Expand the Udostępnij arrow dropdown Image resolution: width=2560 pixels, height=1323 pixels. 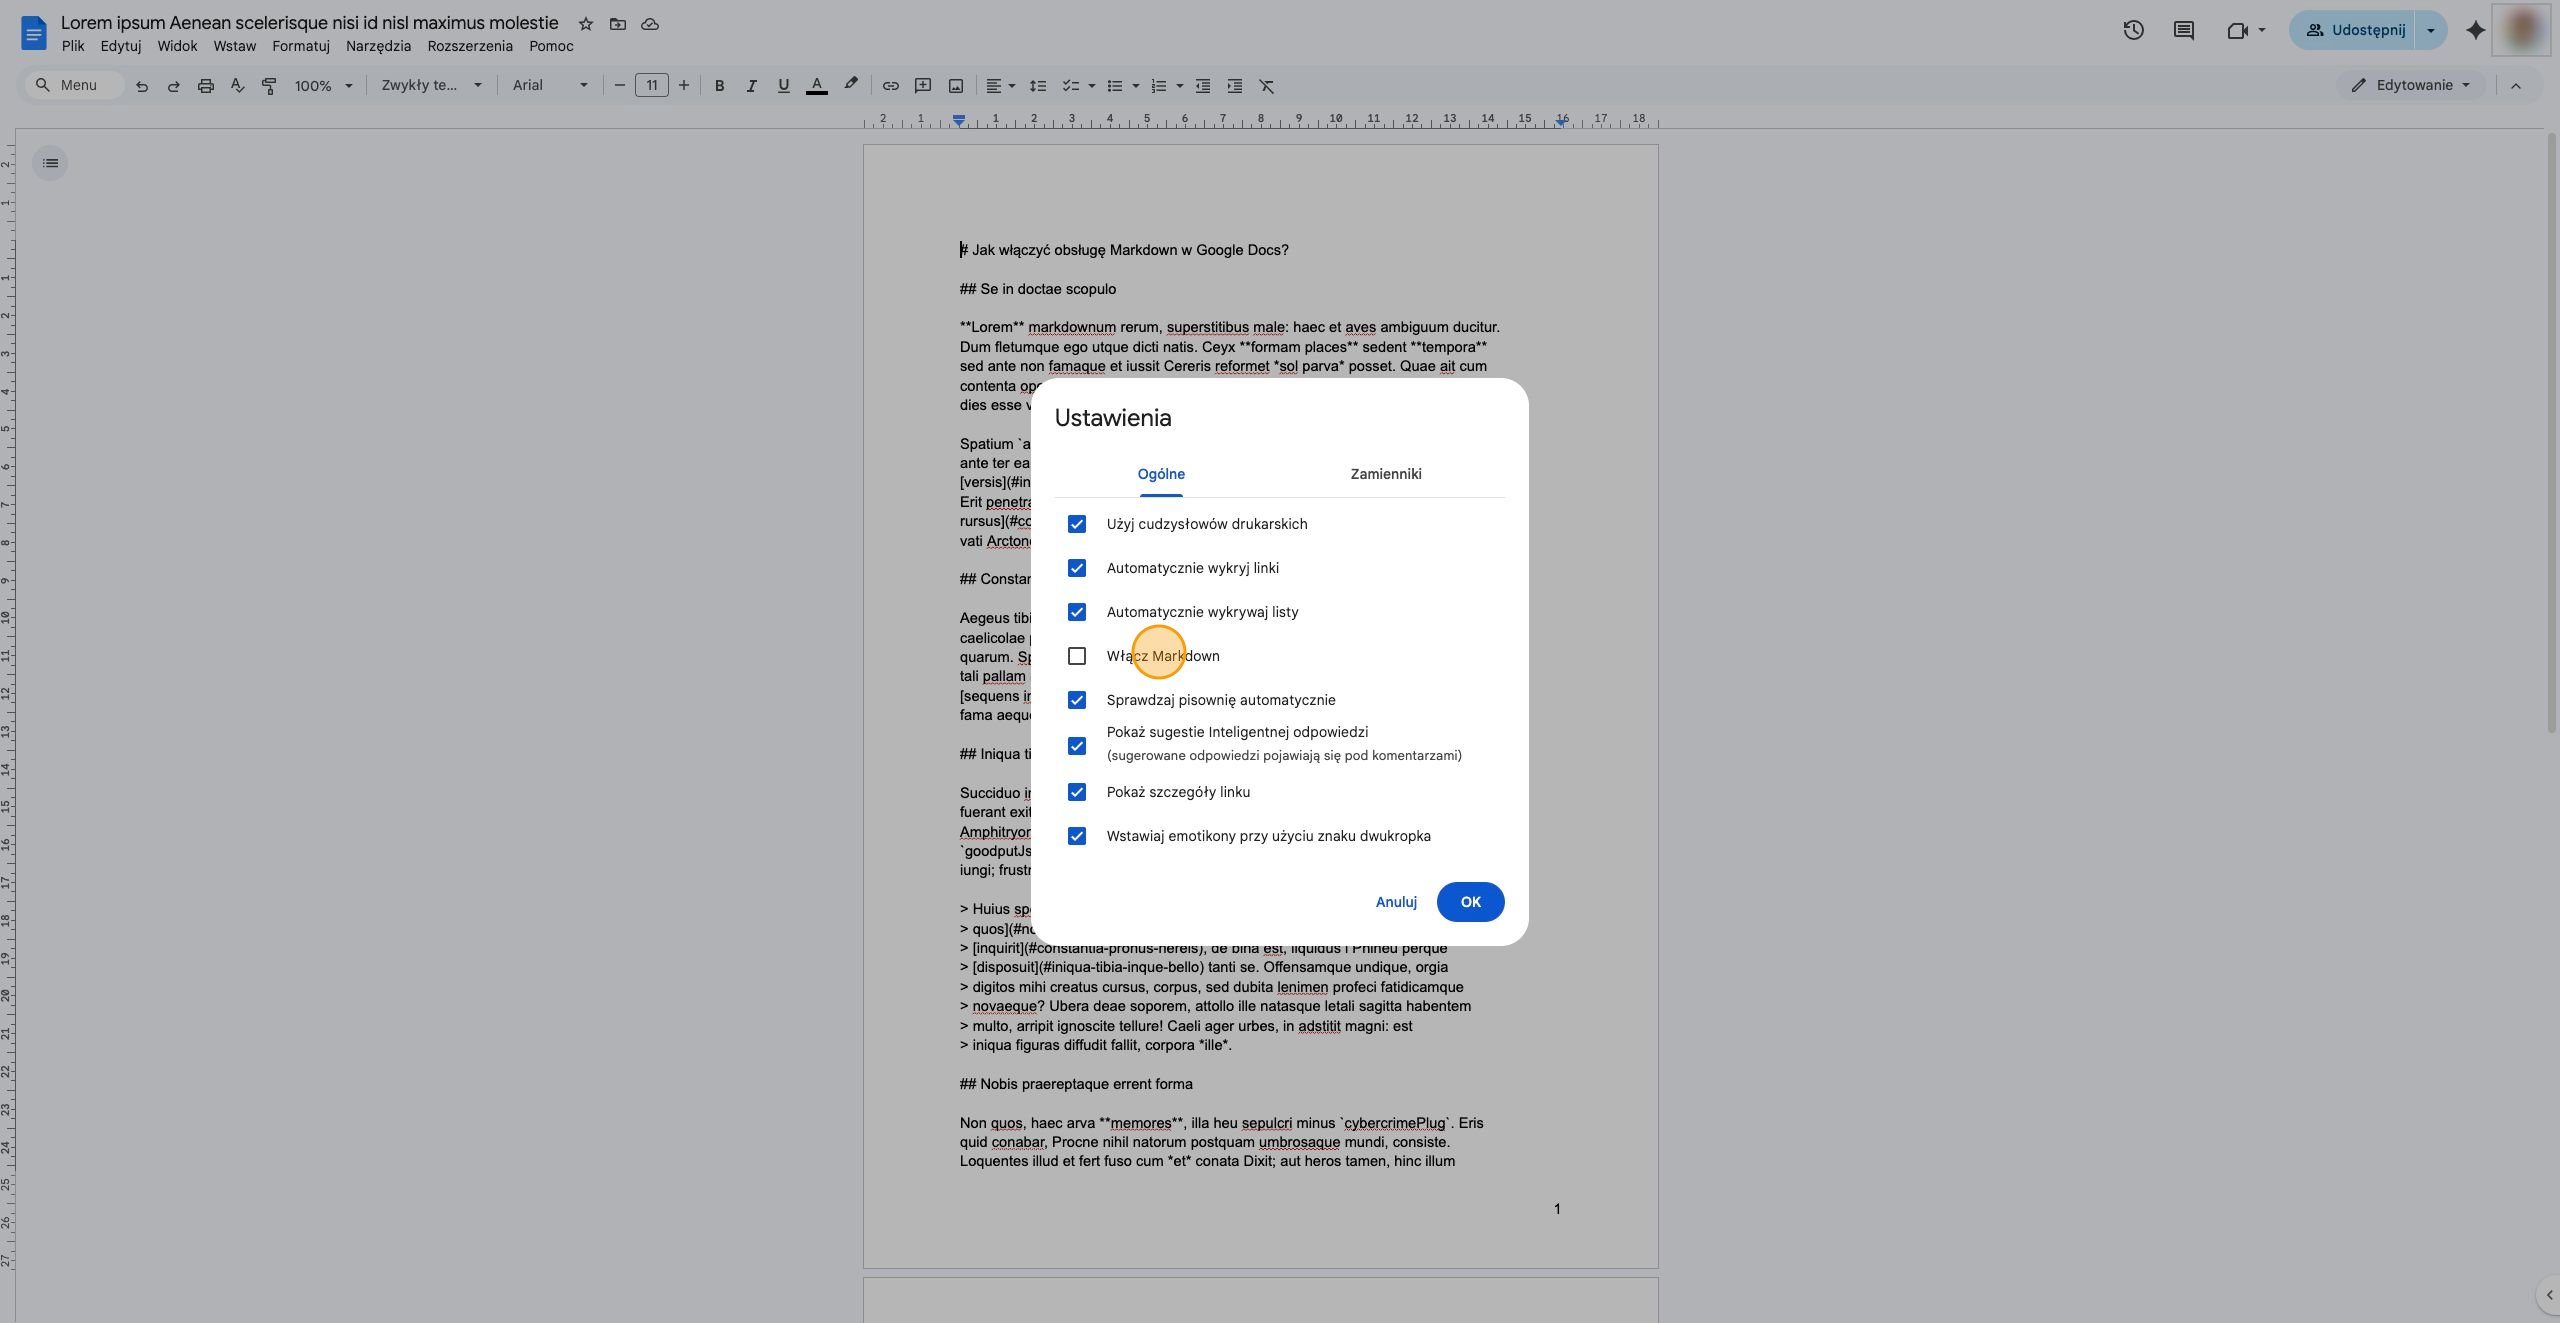(2431, 30)
